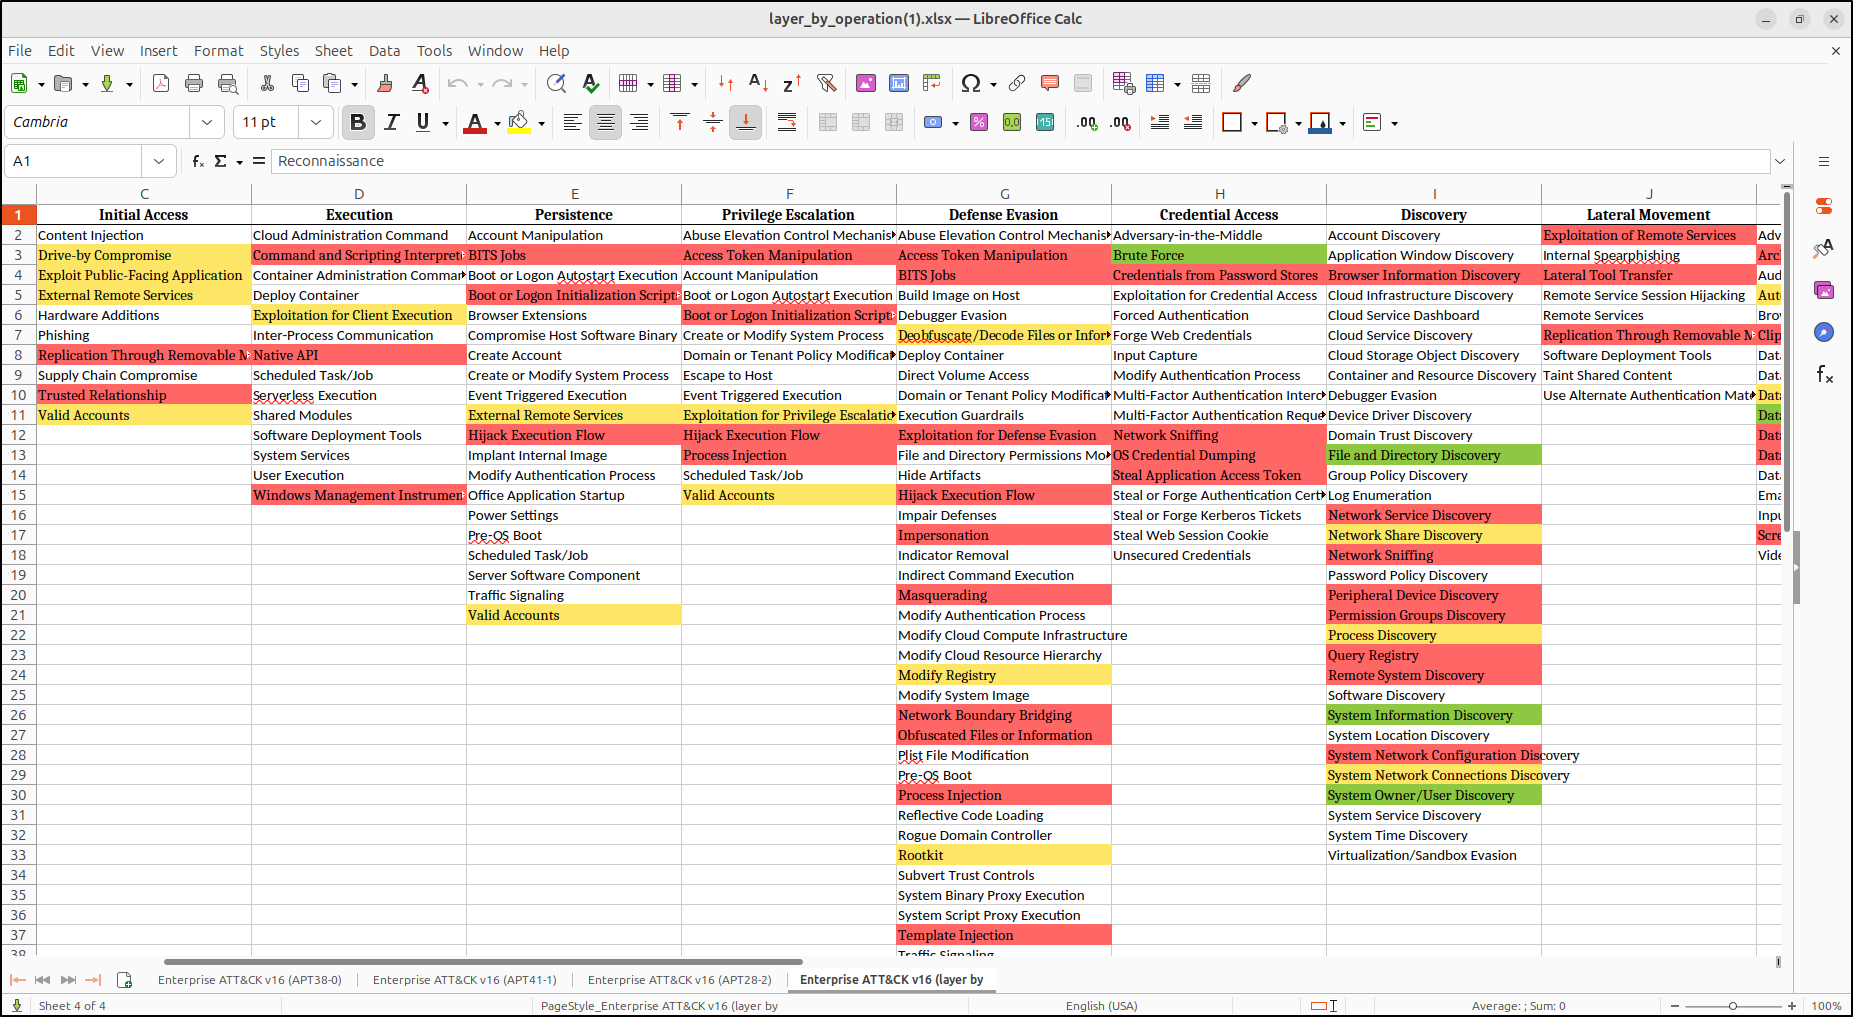
Task: Click the red font color swatch
Action: tap(475, 123)
